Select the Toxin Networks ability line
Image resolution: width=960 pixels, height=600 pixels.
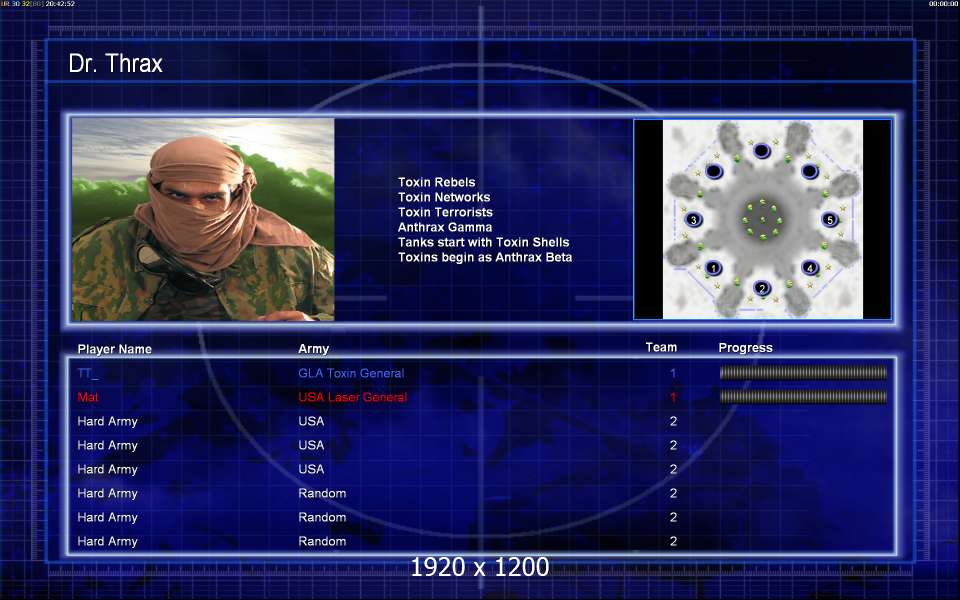(444, 197)
